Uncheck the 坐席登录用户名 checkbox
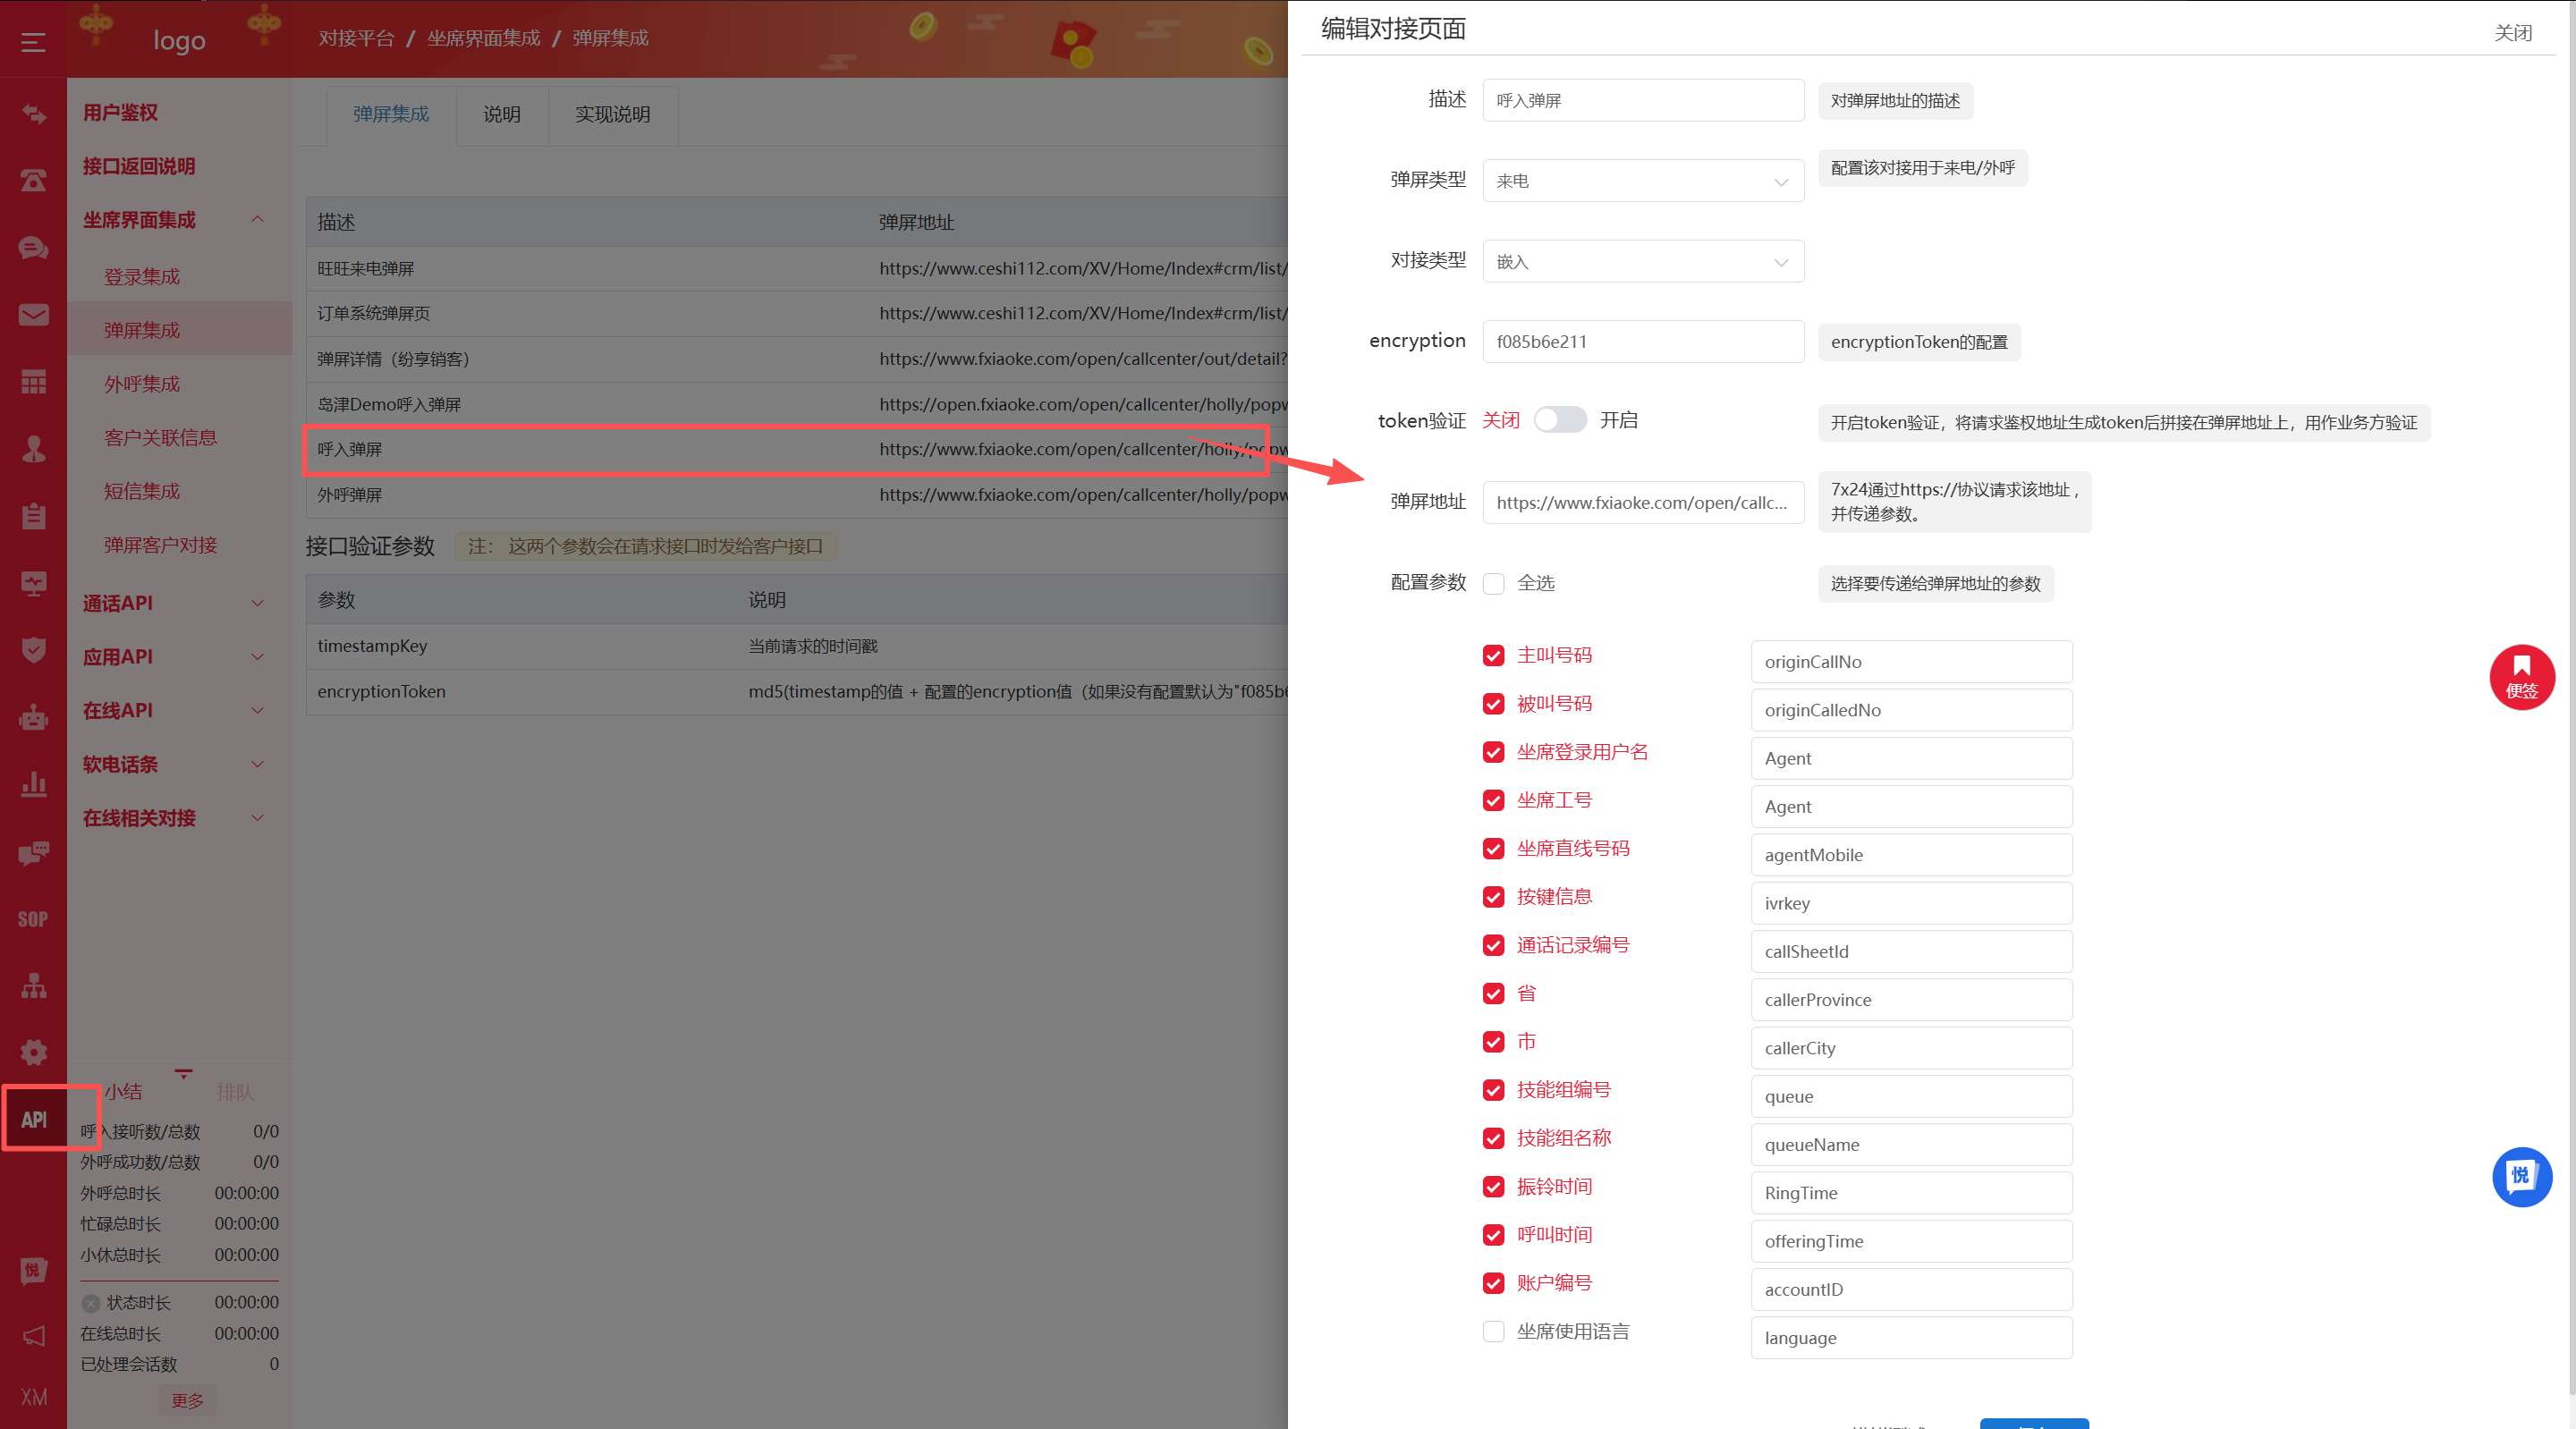 (x=1493, y=752)
